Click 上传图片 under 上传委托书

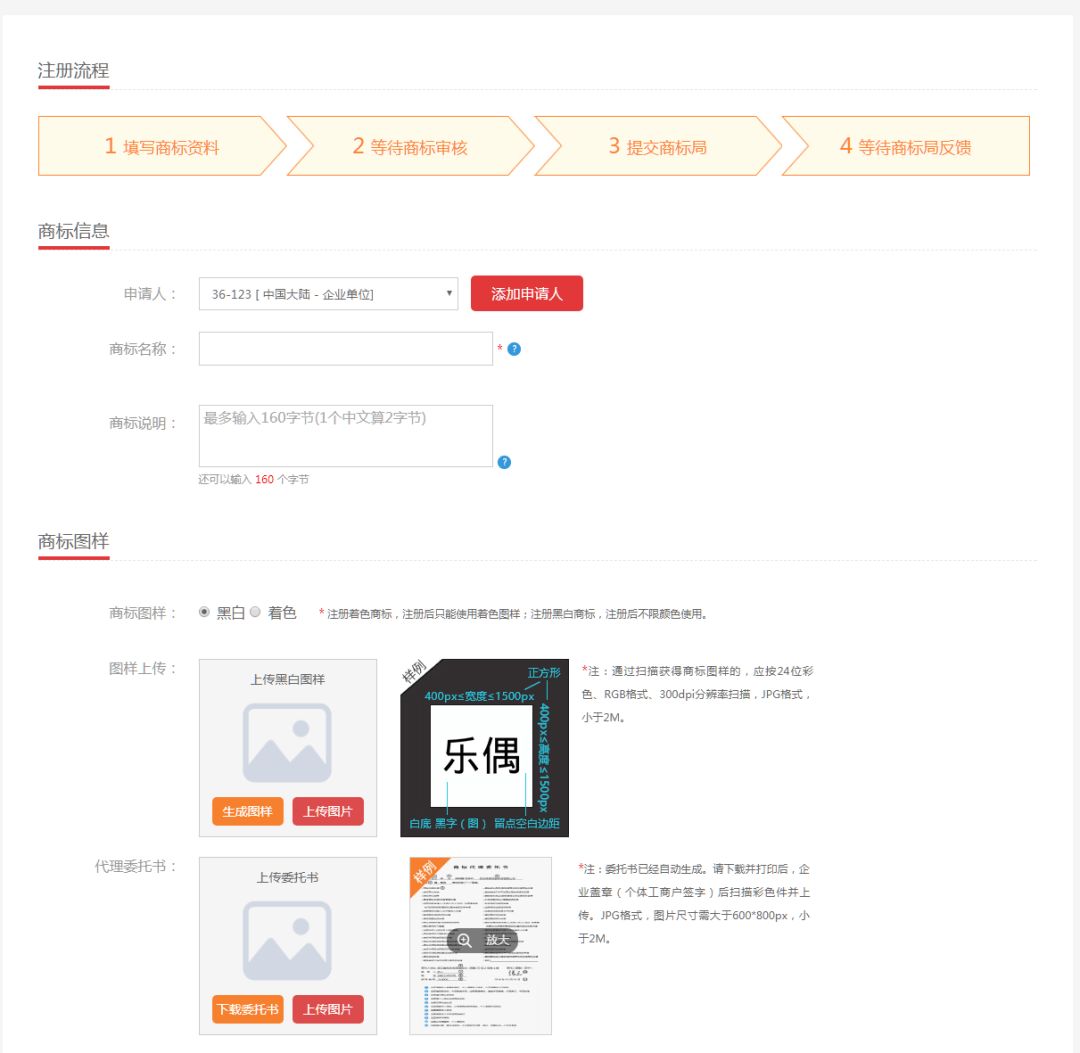point(328,1009)
